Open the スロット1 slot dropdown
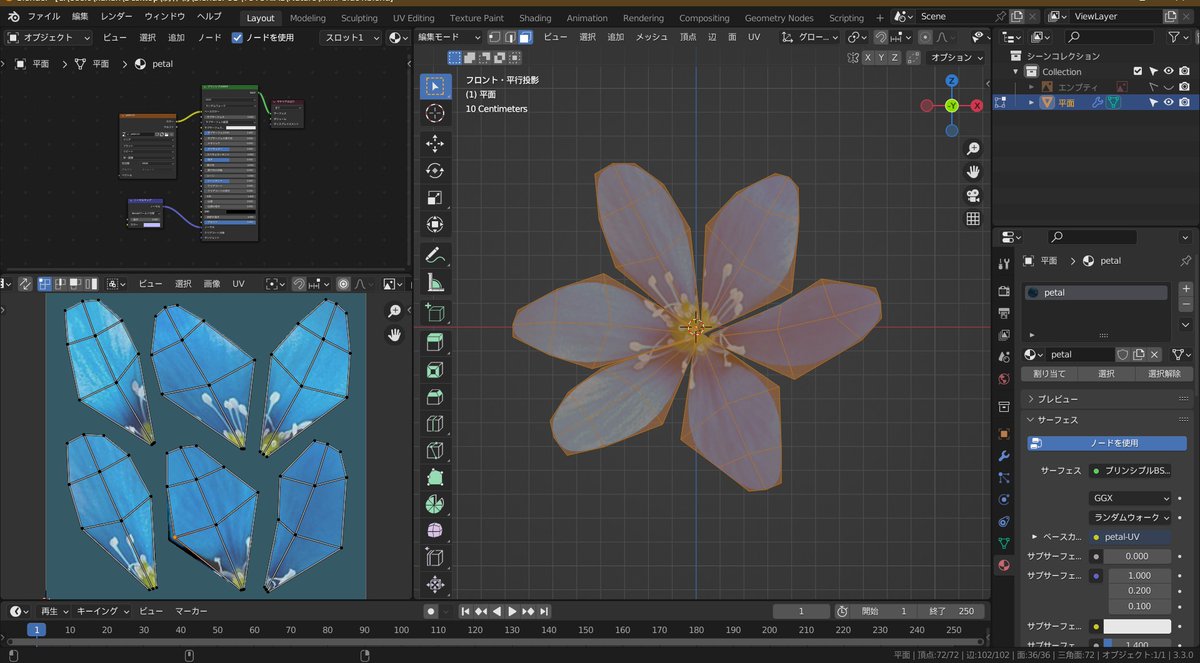Image resolution: width=1200 pixels, height=663 pixels. pyautogui.click(x=352, y=37)
